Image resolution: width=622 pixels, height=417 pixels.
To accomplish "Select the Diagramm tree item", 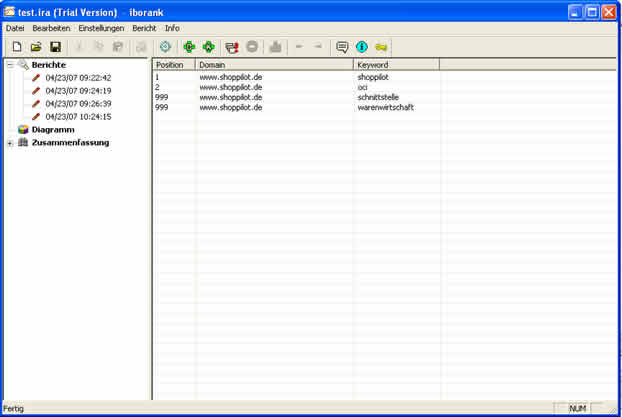I will [53, 129].
